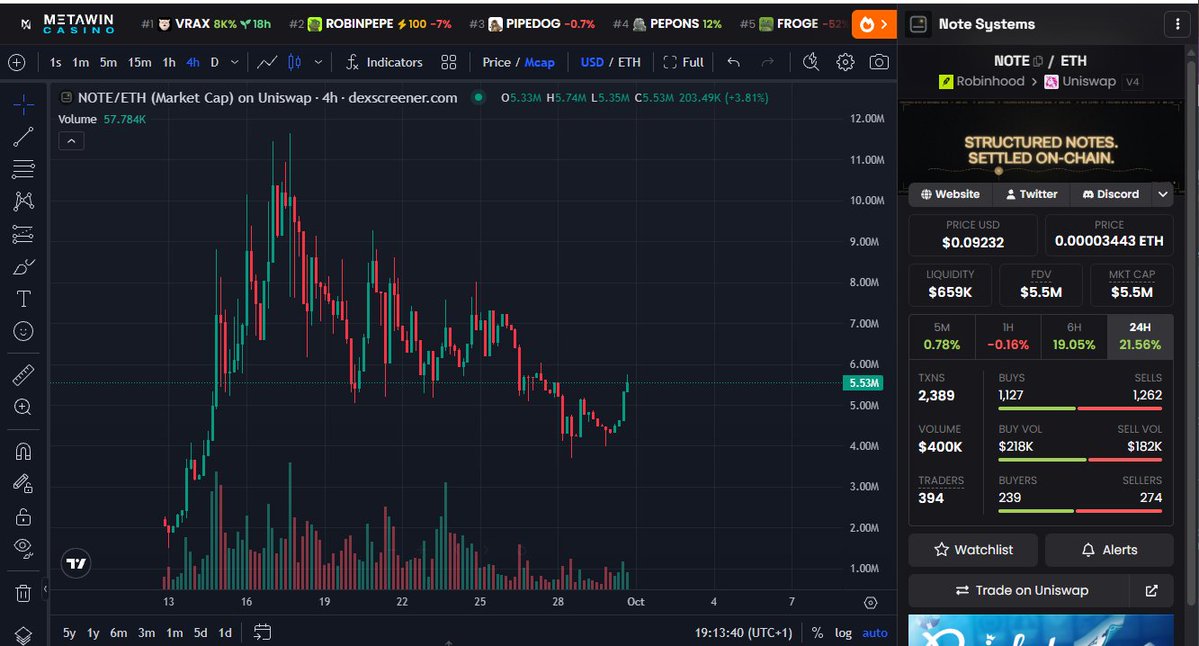Activate the zoom in tool
This screenshot has width=1199, height=646.
tap(23, 407)
